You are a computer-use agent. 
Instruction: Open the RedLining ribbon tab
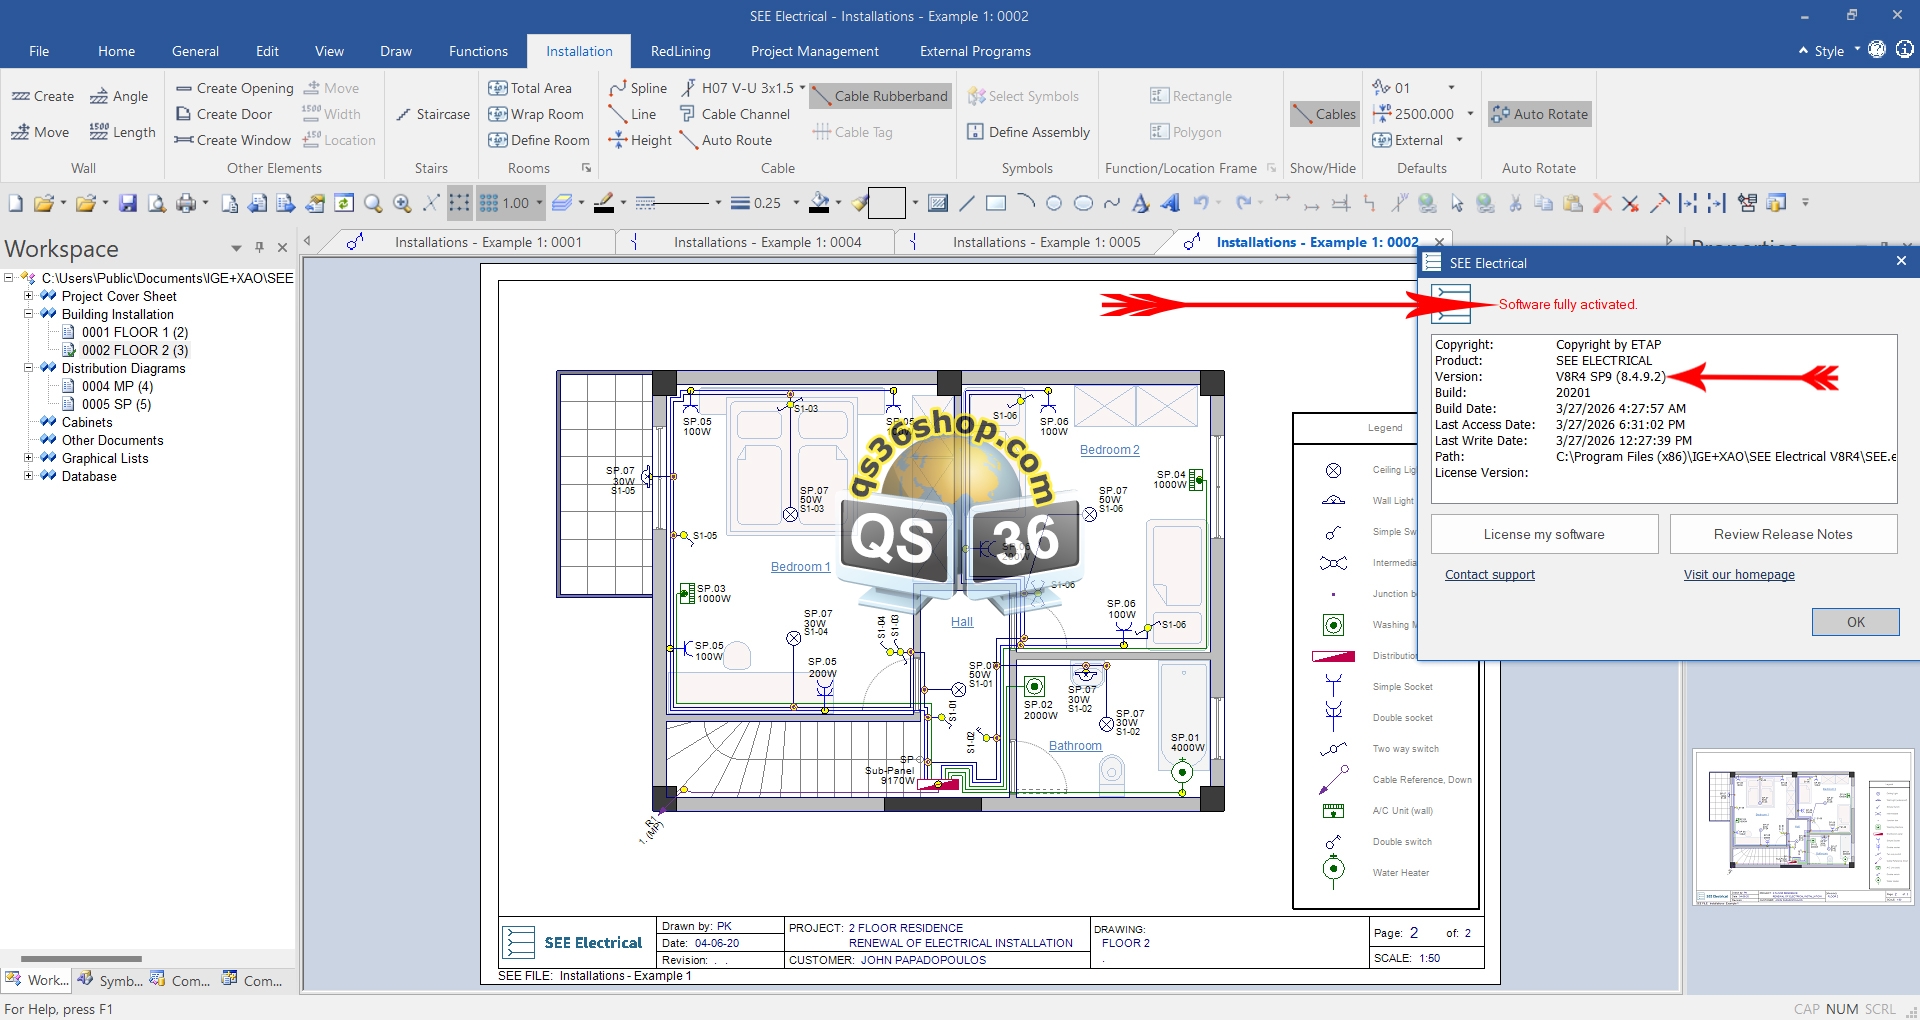(x=680, y=52)
